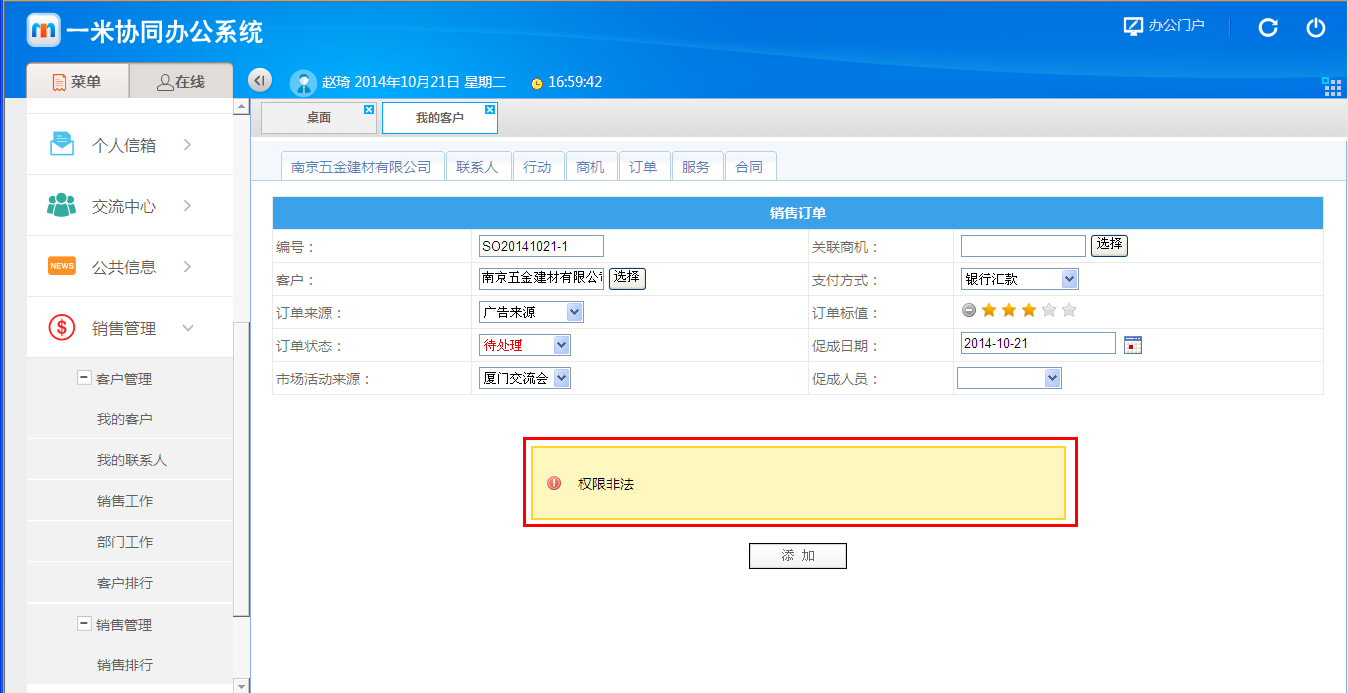Open the 订单状态 dropdown showing 待处理
1348x693 pixels.
525,345
